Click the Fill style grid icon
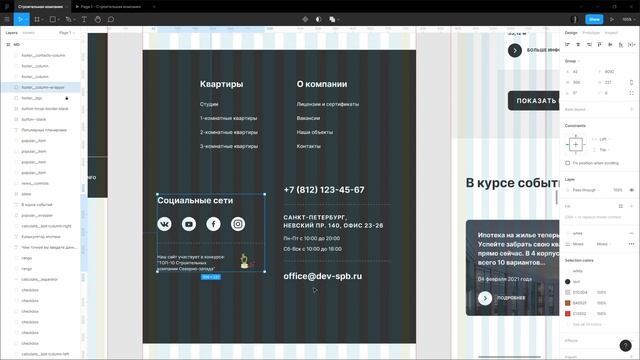640x360 pixels. [x=620, y=206]
